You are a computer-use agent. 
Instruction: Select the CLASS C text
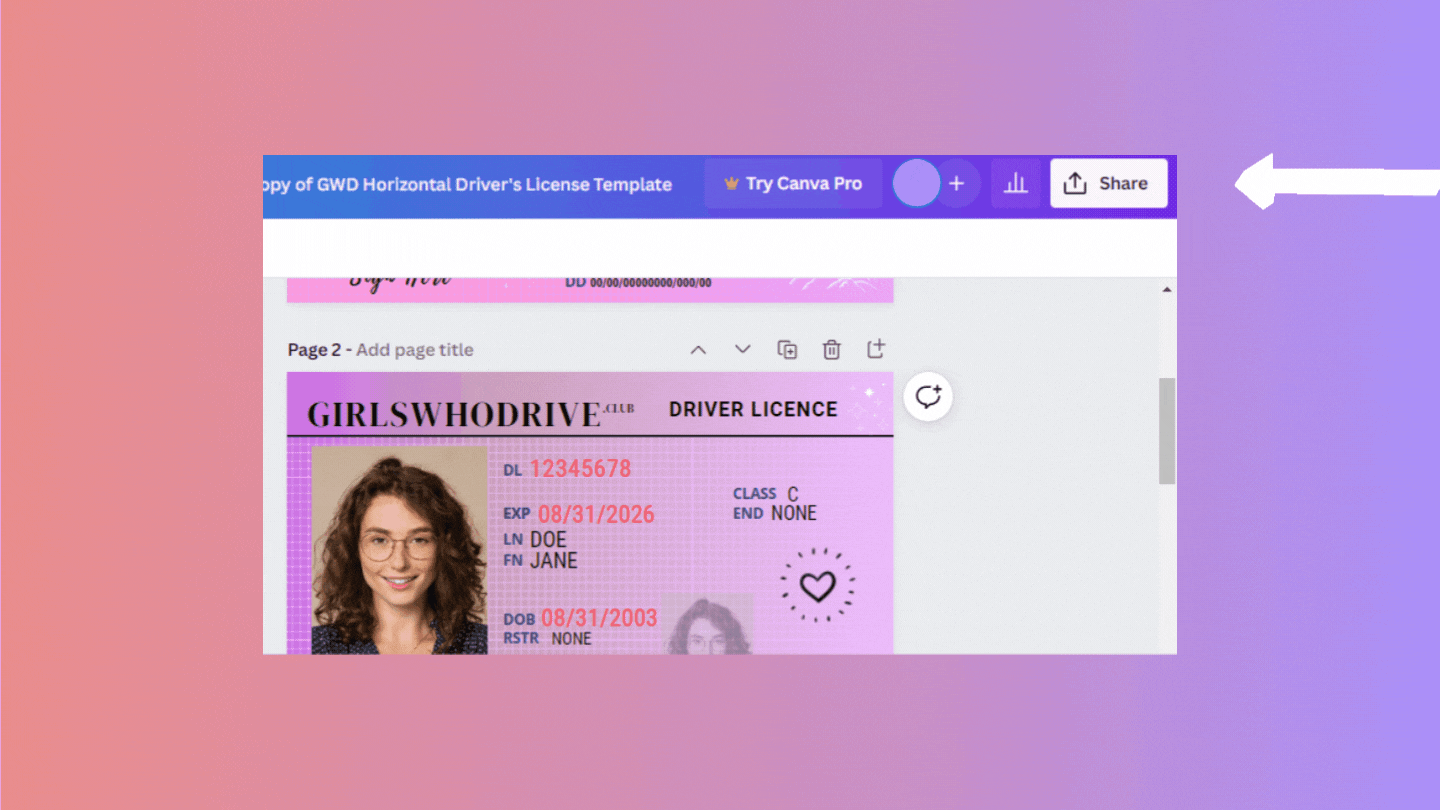pos(766,494)
